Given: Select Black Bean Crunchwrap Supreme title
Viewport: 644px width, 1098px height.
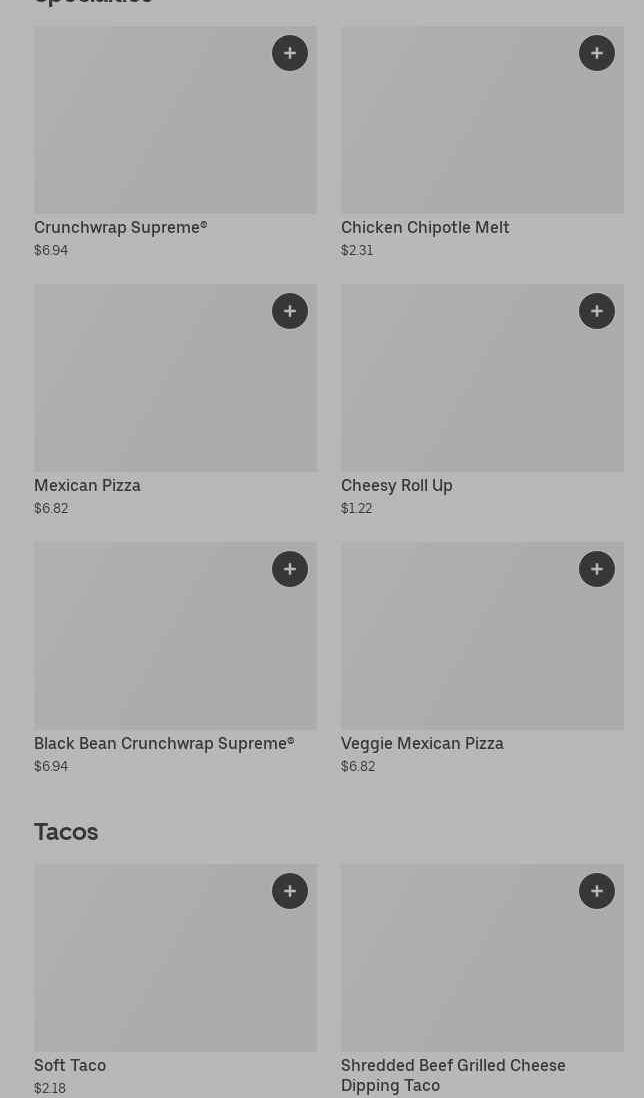Looking at the screenshot, I should [x=164, y=743].
